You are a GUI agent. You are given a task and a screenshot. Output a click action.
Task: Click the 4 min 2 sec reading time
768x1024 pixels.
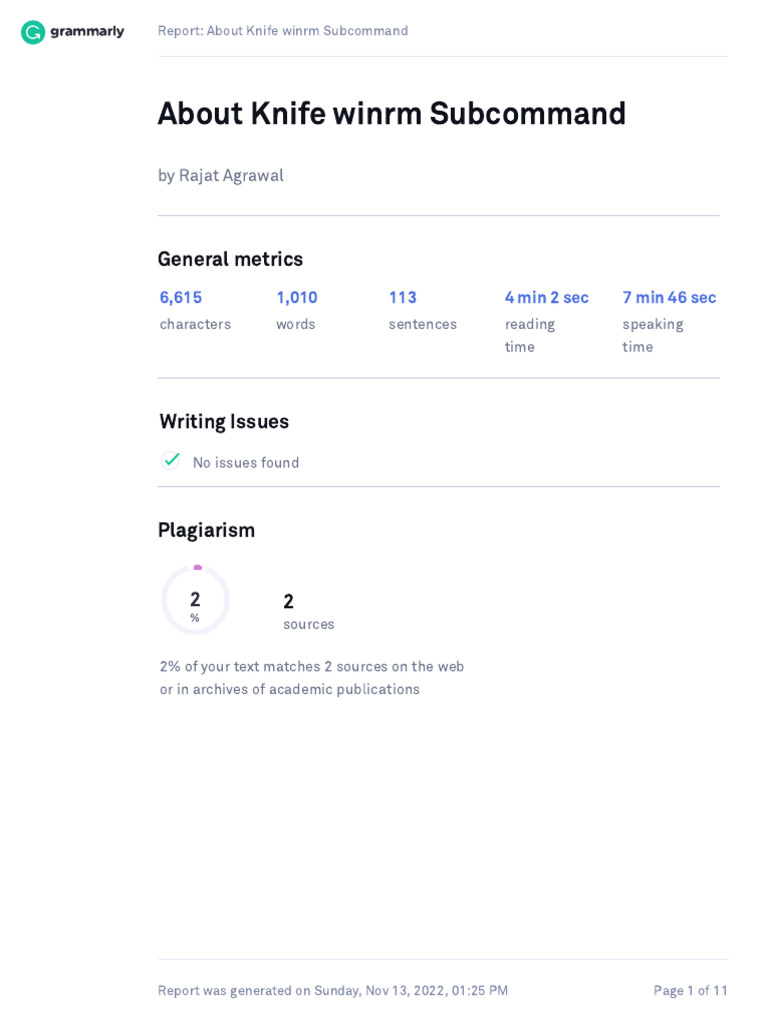(x=546, y=298)
